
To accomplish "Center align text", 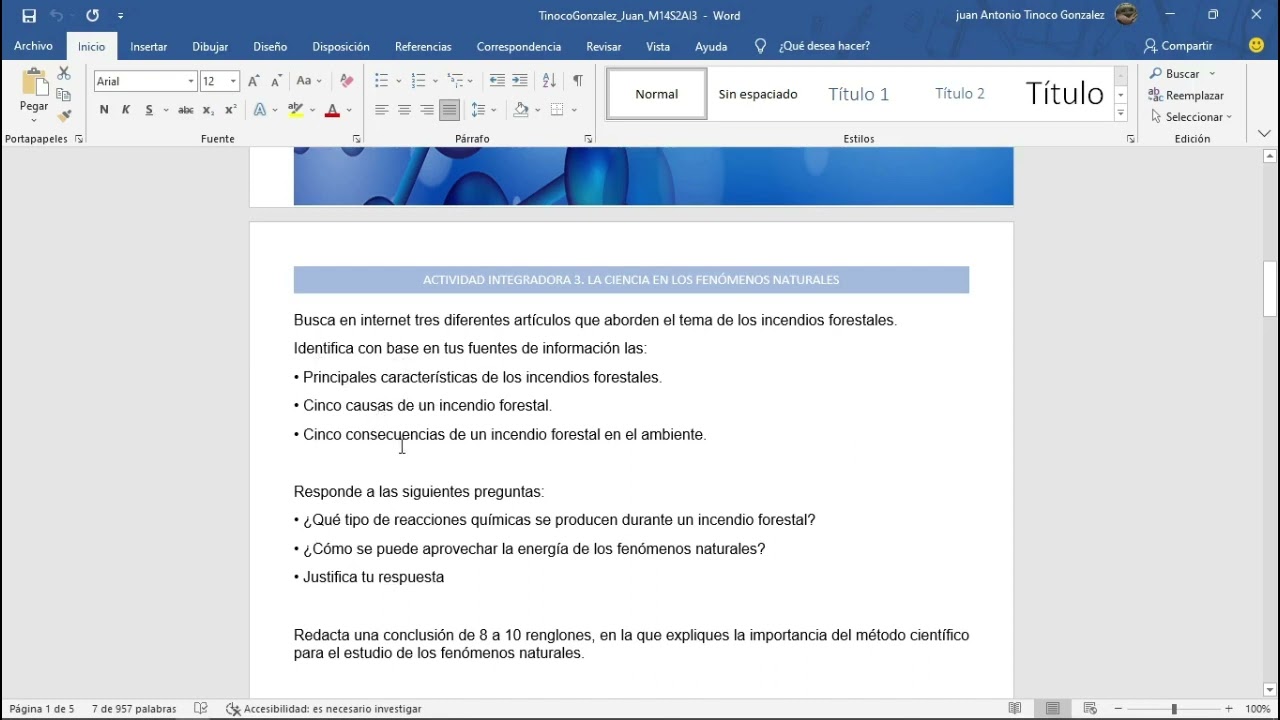I will tap(404, 110).
